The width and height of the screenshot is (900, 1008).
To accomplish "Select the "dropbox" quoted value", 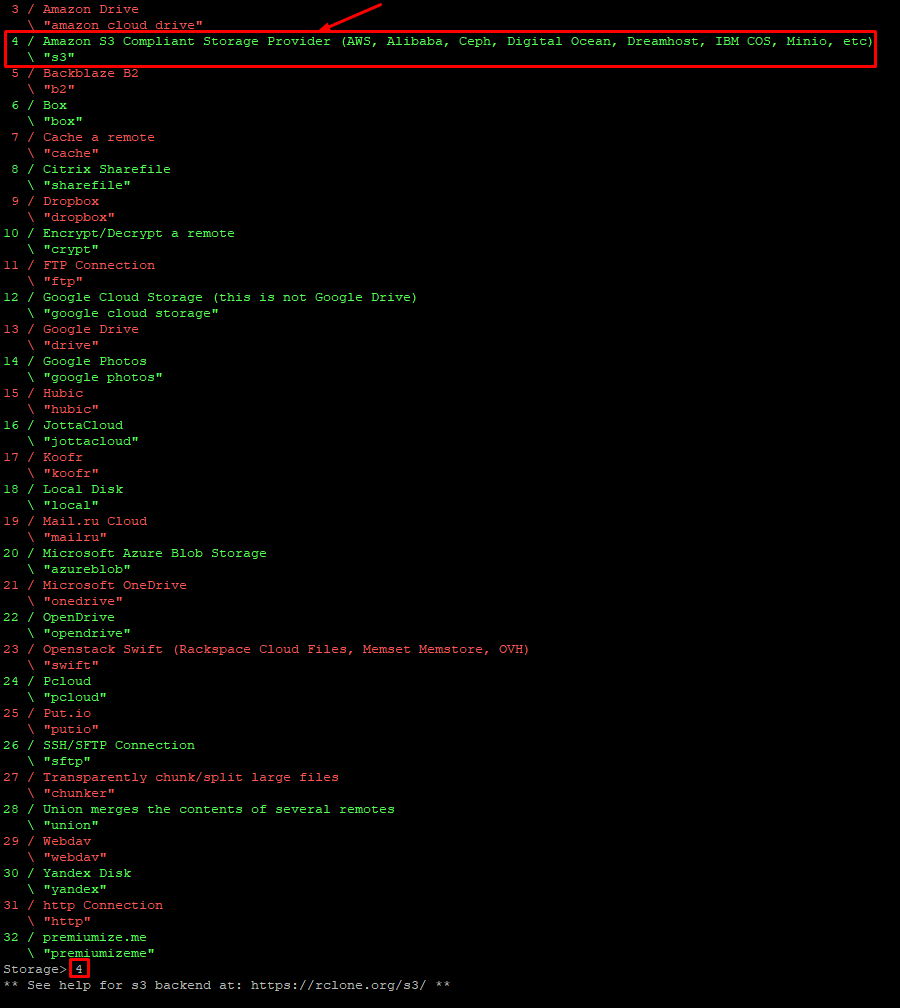I will (78, 217).
